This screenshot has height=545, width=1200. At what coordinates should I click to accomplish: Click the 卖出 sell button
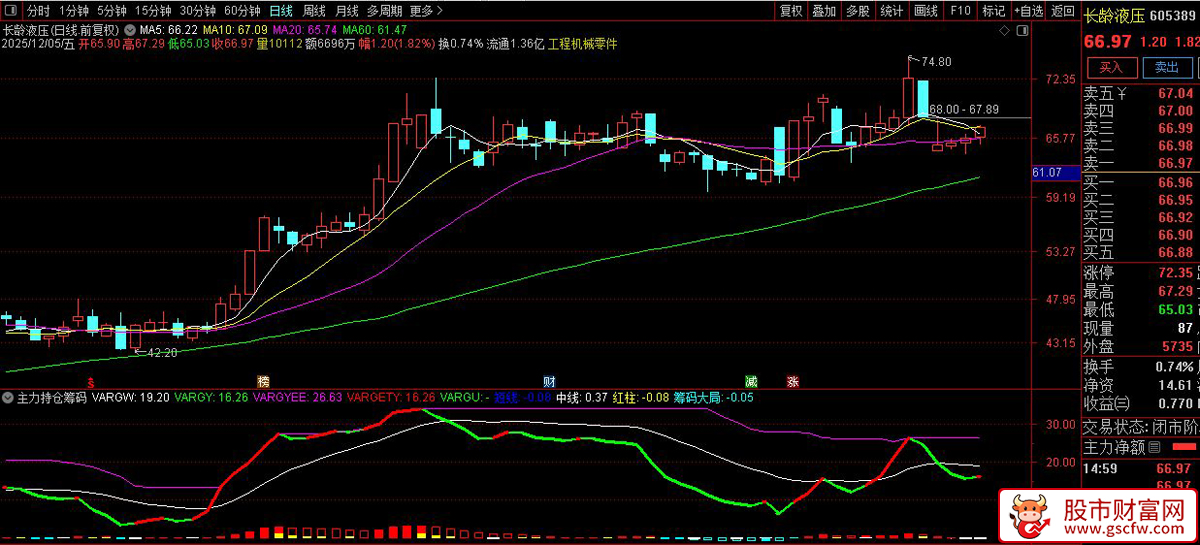tap(1166, 67)
